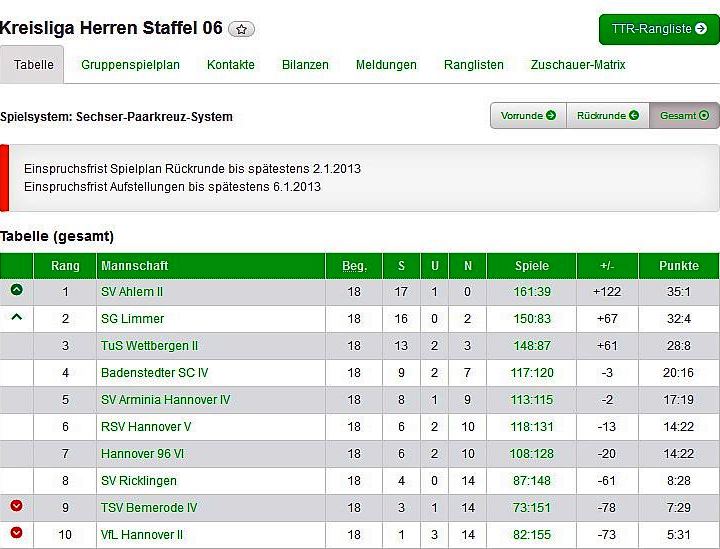
Task: Click the Punkte column header
Action: pos(679,266)
